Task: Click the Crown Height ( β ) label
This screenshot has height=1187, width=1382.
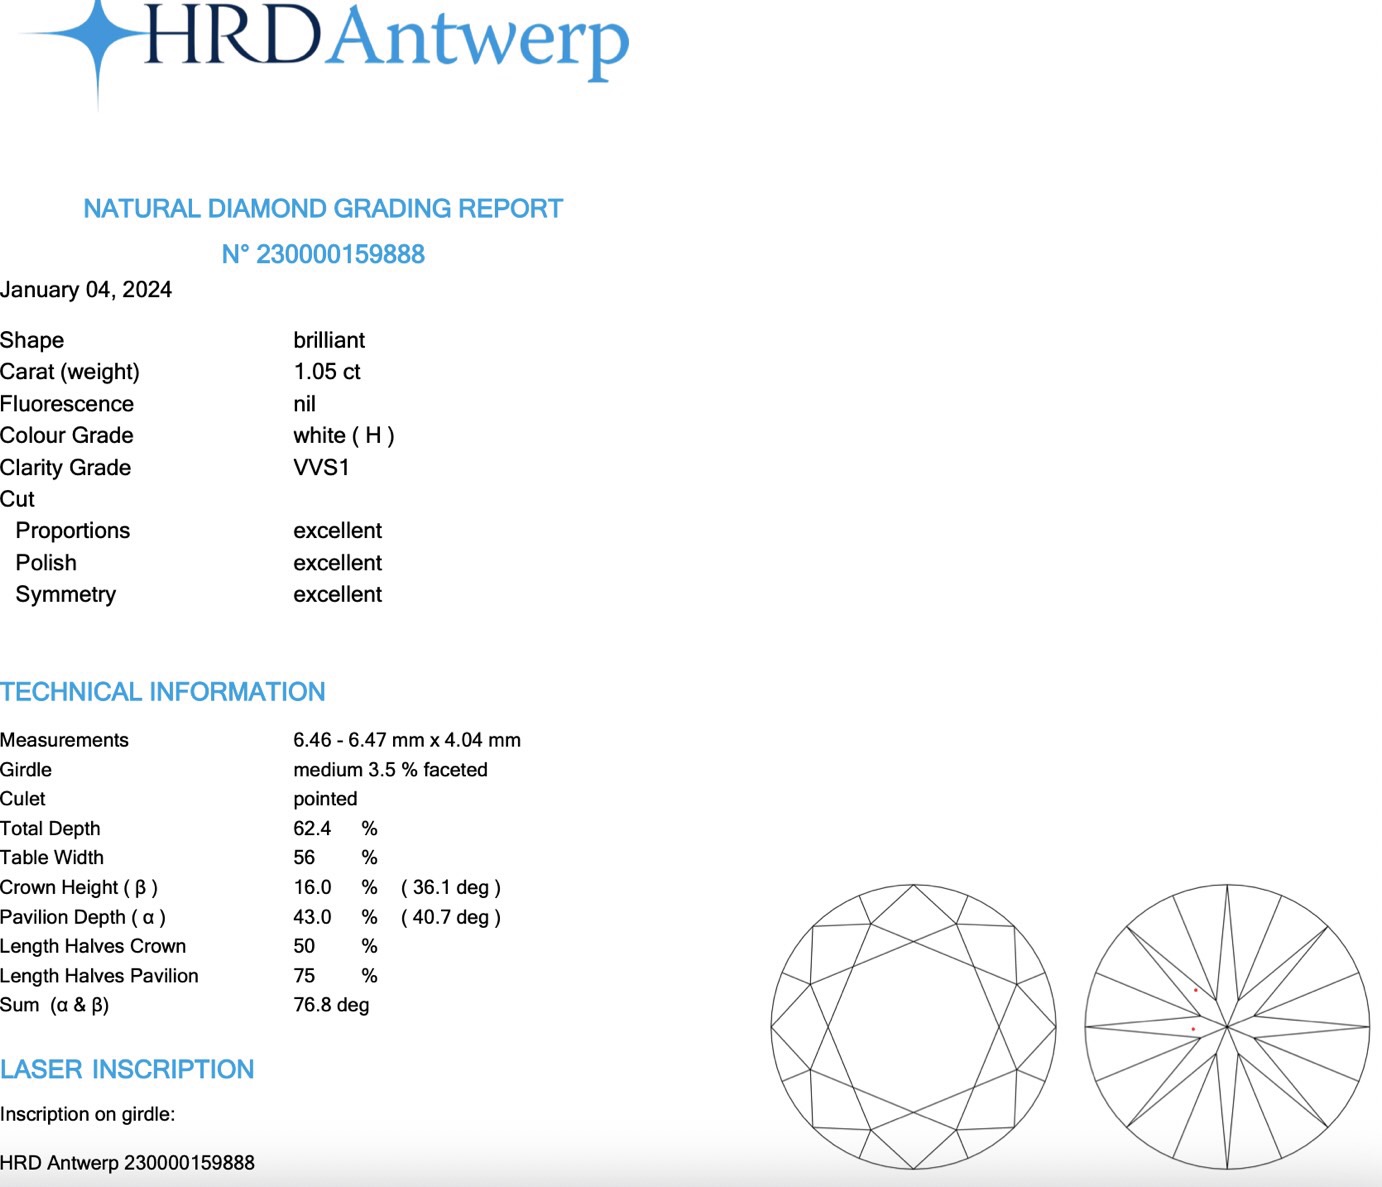Action: 79,887
